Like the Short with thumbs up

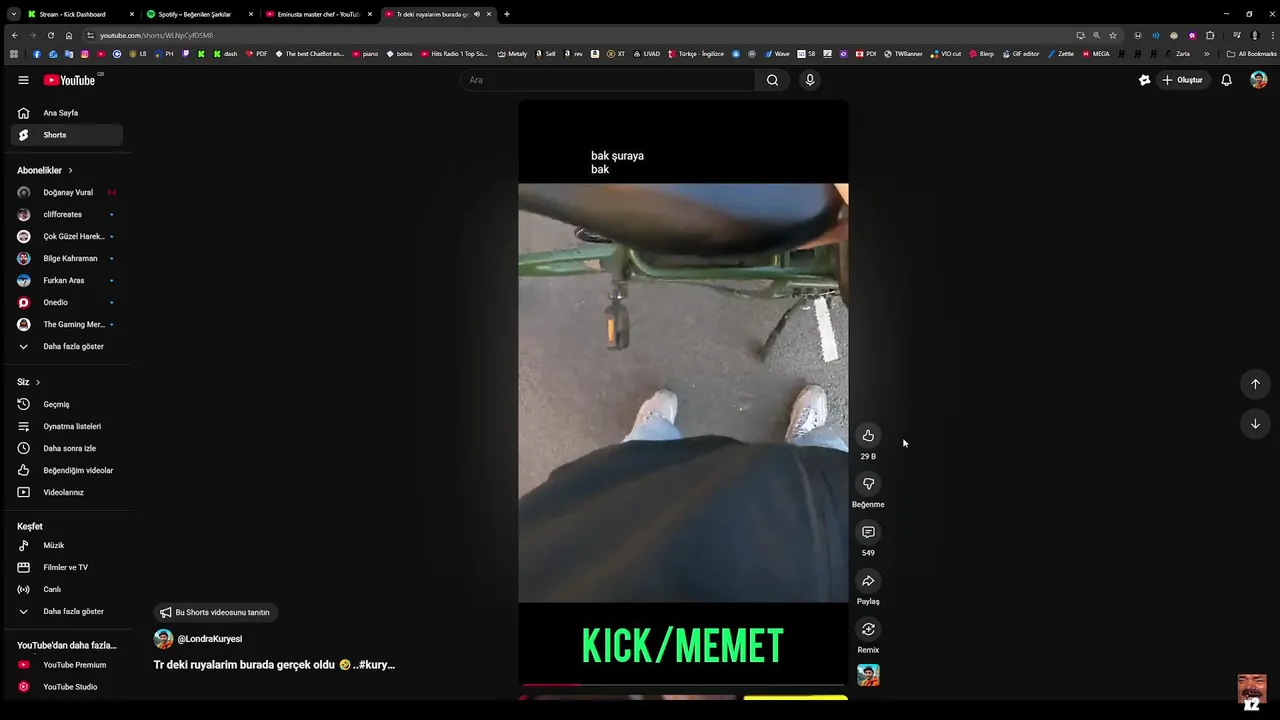[x=868, y=435]
